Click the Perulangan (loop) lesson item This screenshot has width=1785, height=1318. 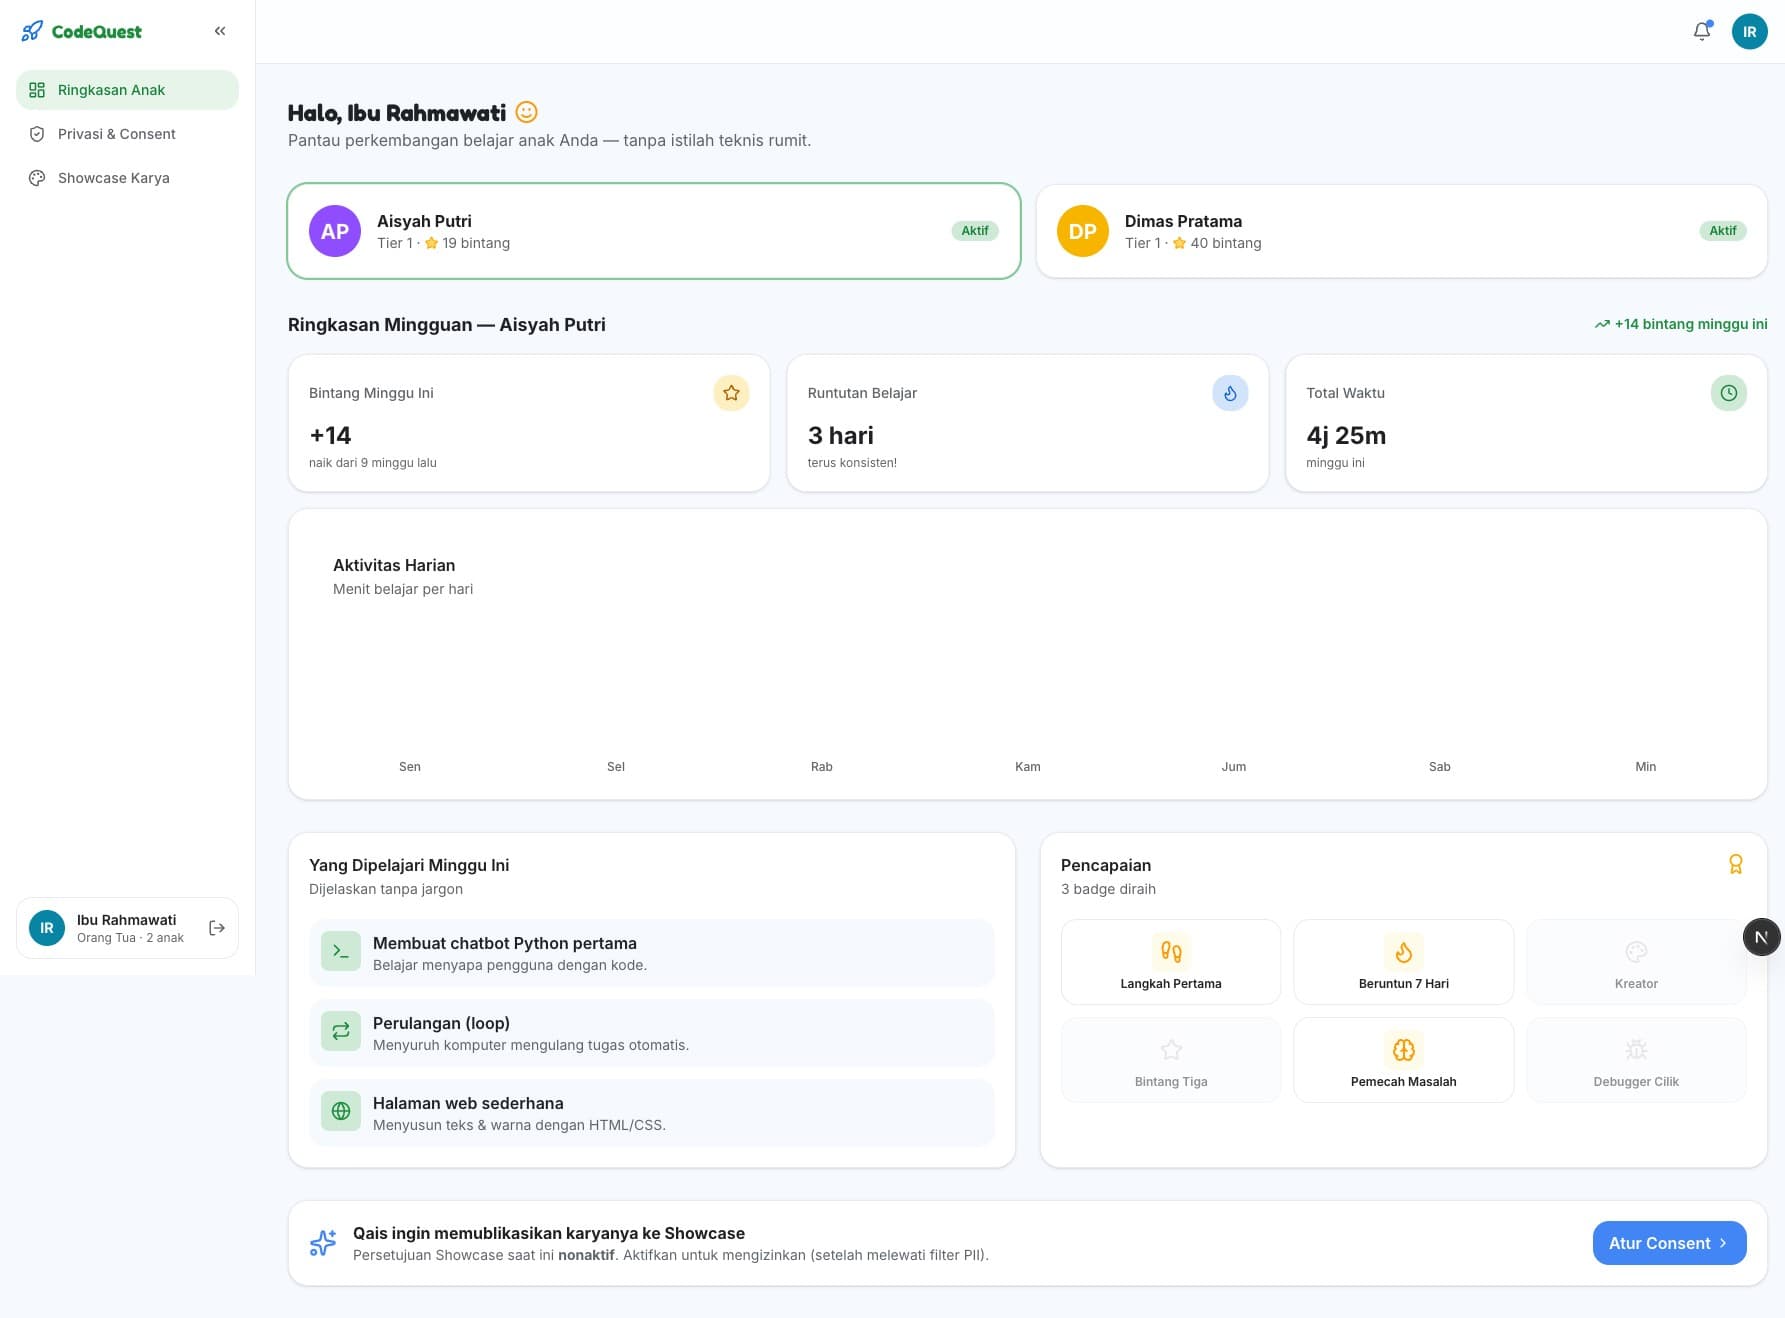[652, 1033]
